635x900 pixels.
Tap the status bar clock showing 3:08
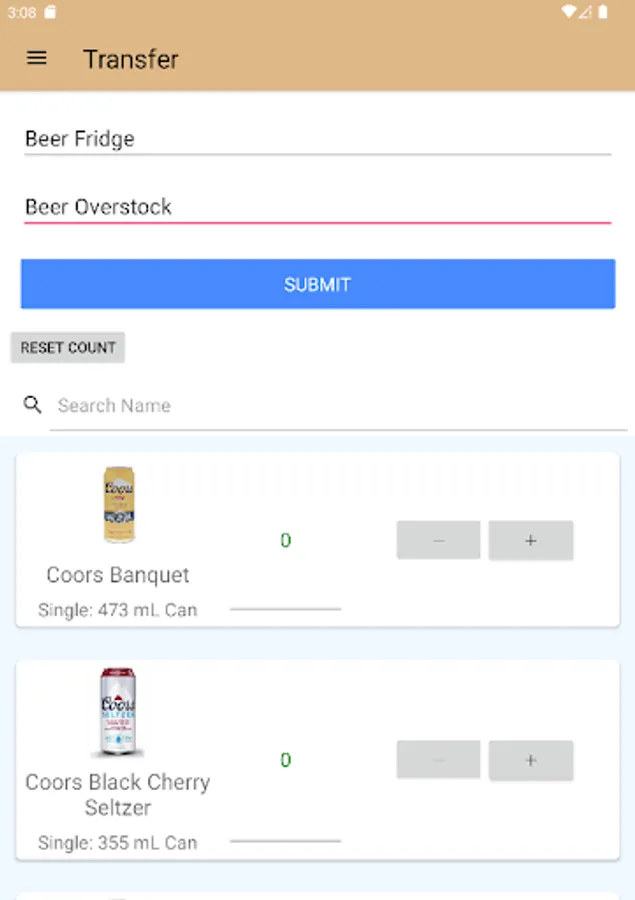[x=22, y=13]
